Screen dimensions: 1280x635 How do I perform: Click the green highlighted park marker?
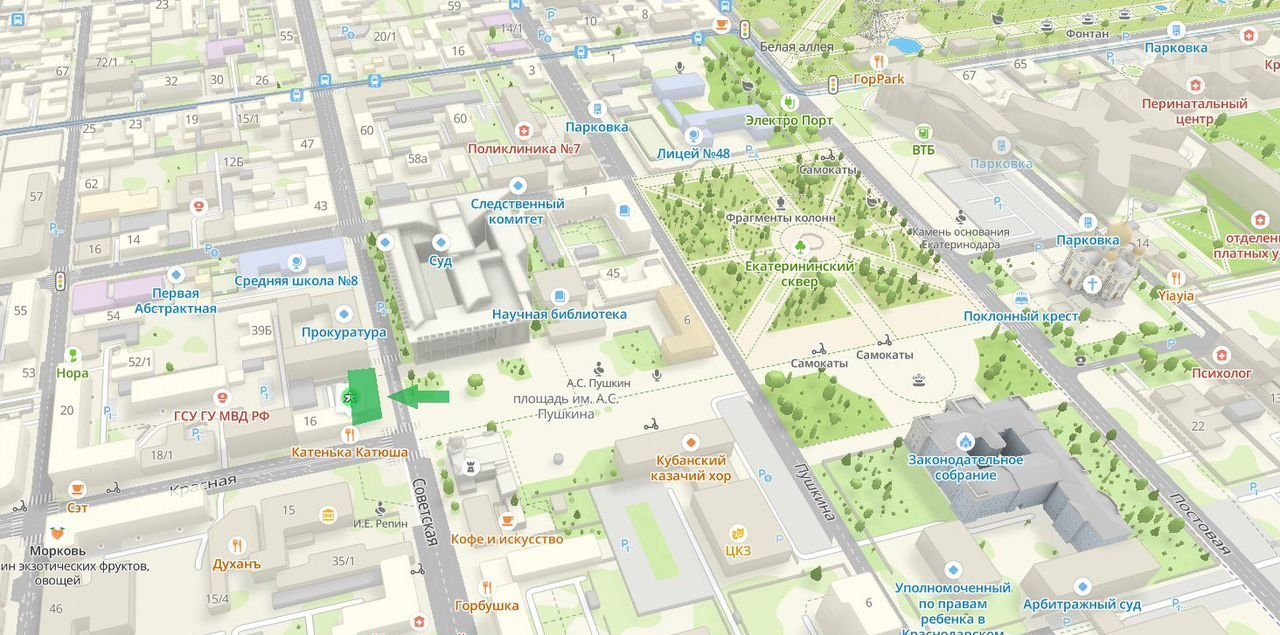[351, 397]
